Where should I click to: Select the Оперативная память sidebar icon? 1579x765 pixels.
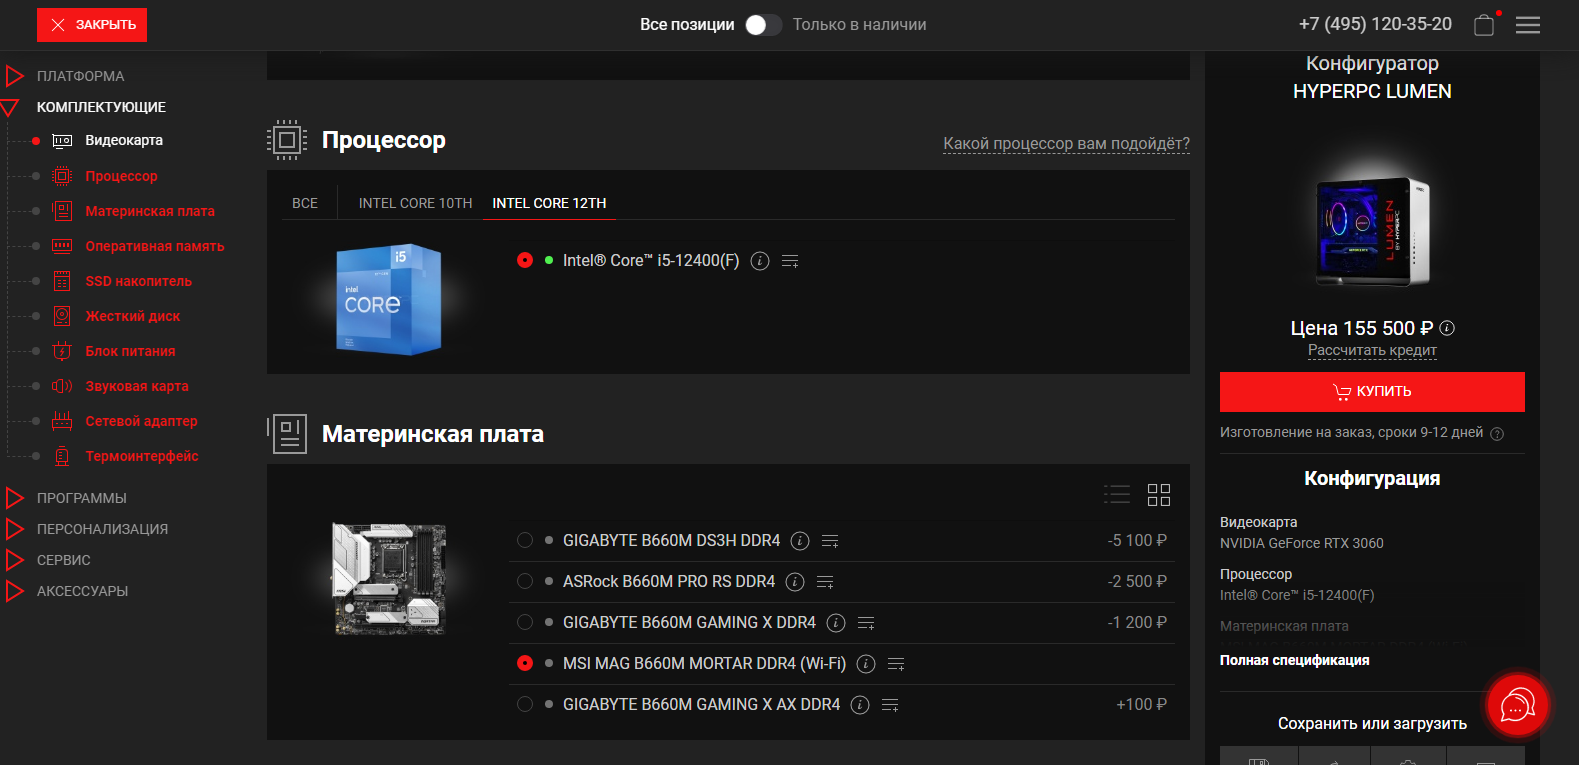click(x=62, y=246)
